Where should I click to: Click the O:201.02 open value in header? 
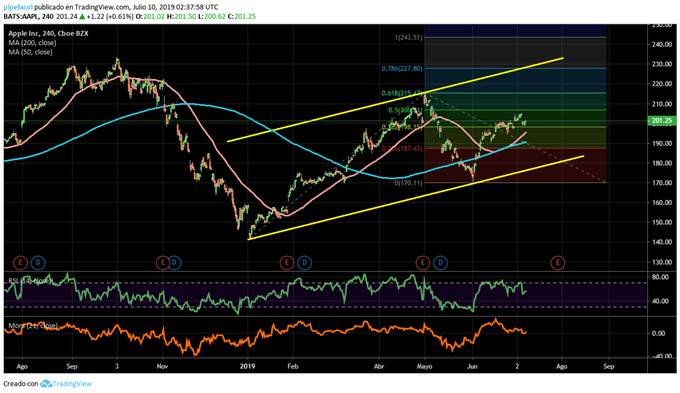[150, 16]
